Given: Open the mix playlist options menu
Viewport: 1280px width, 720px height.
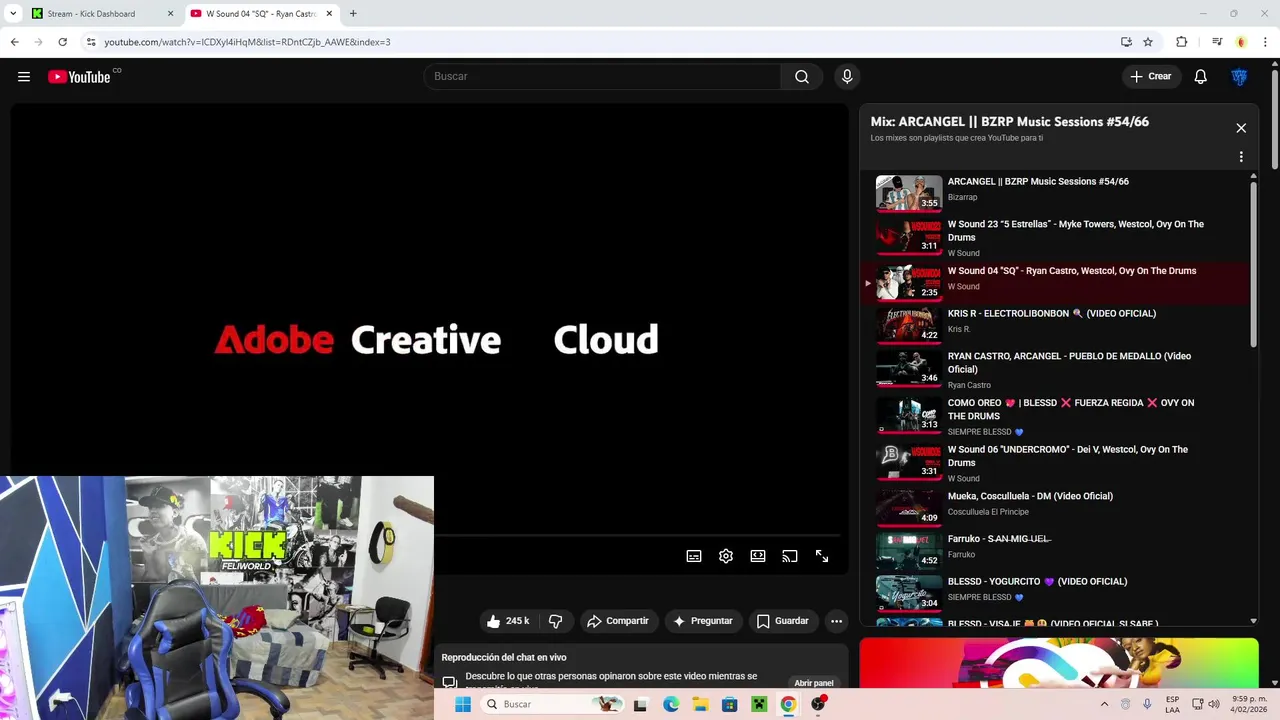Looking at the screenshot, I should point(1241,157).
